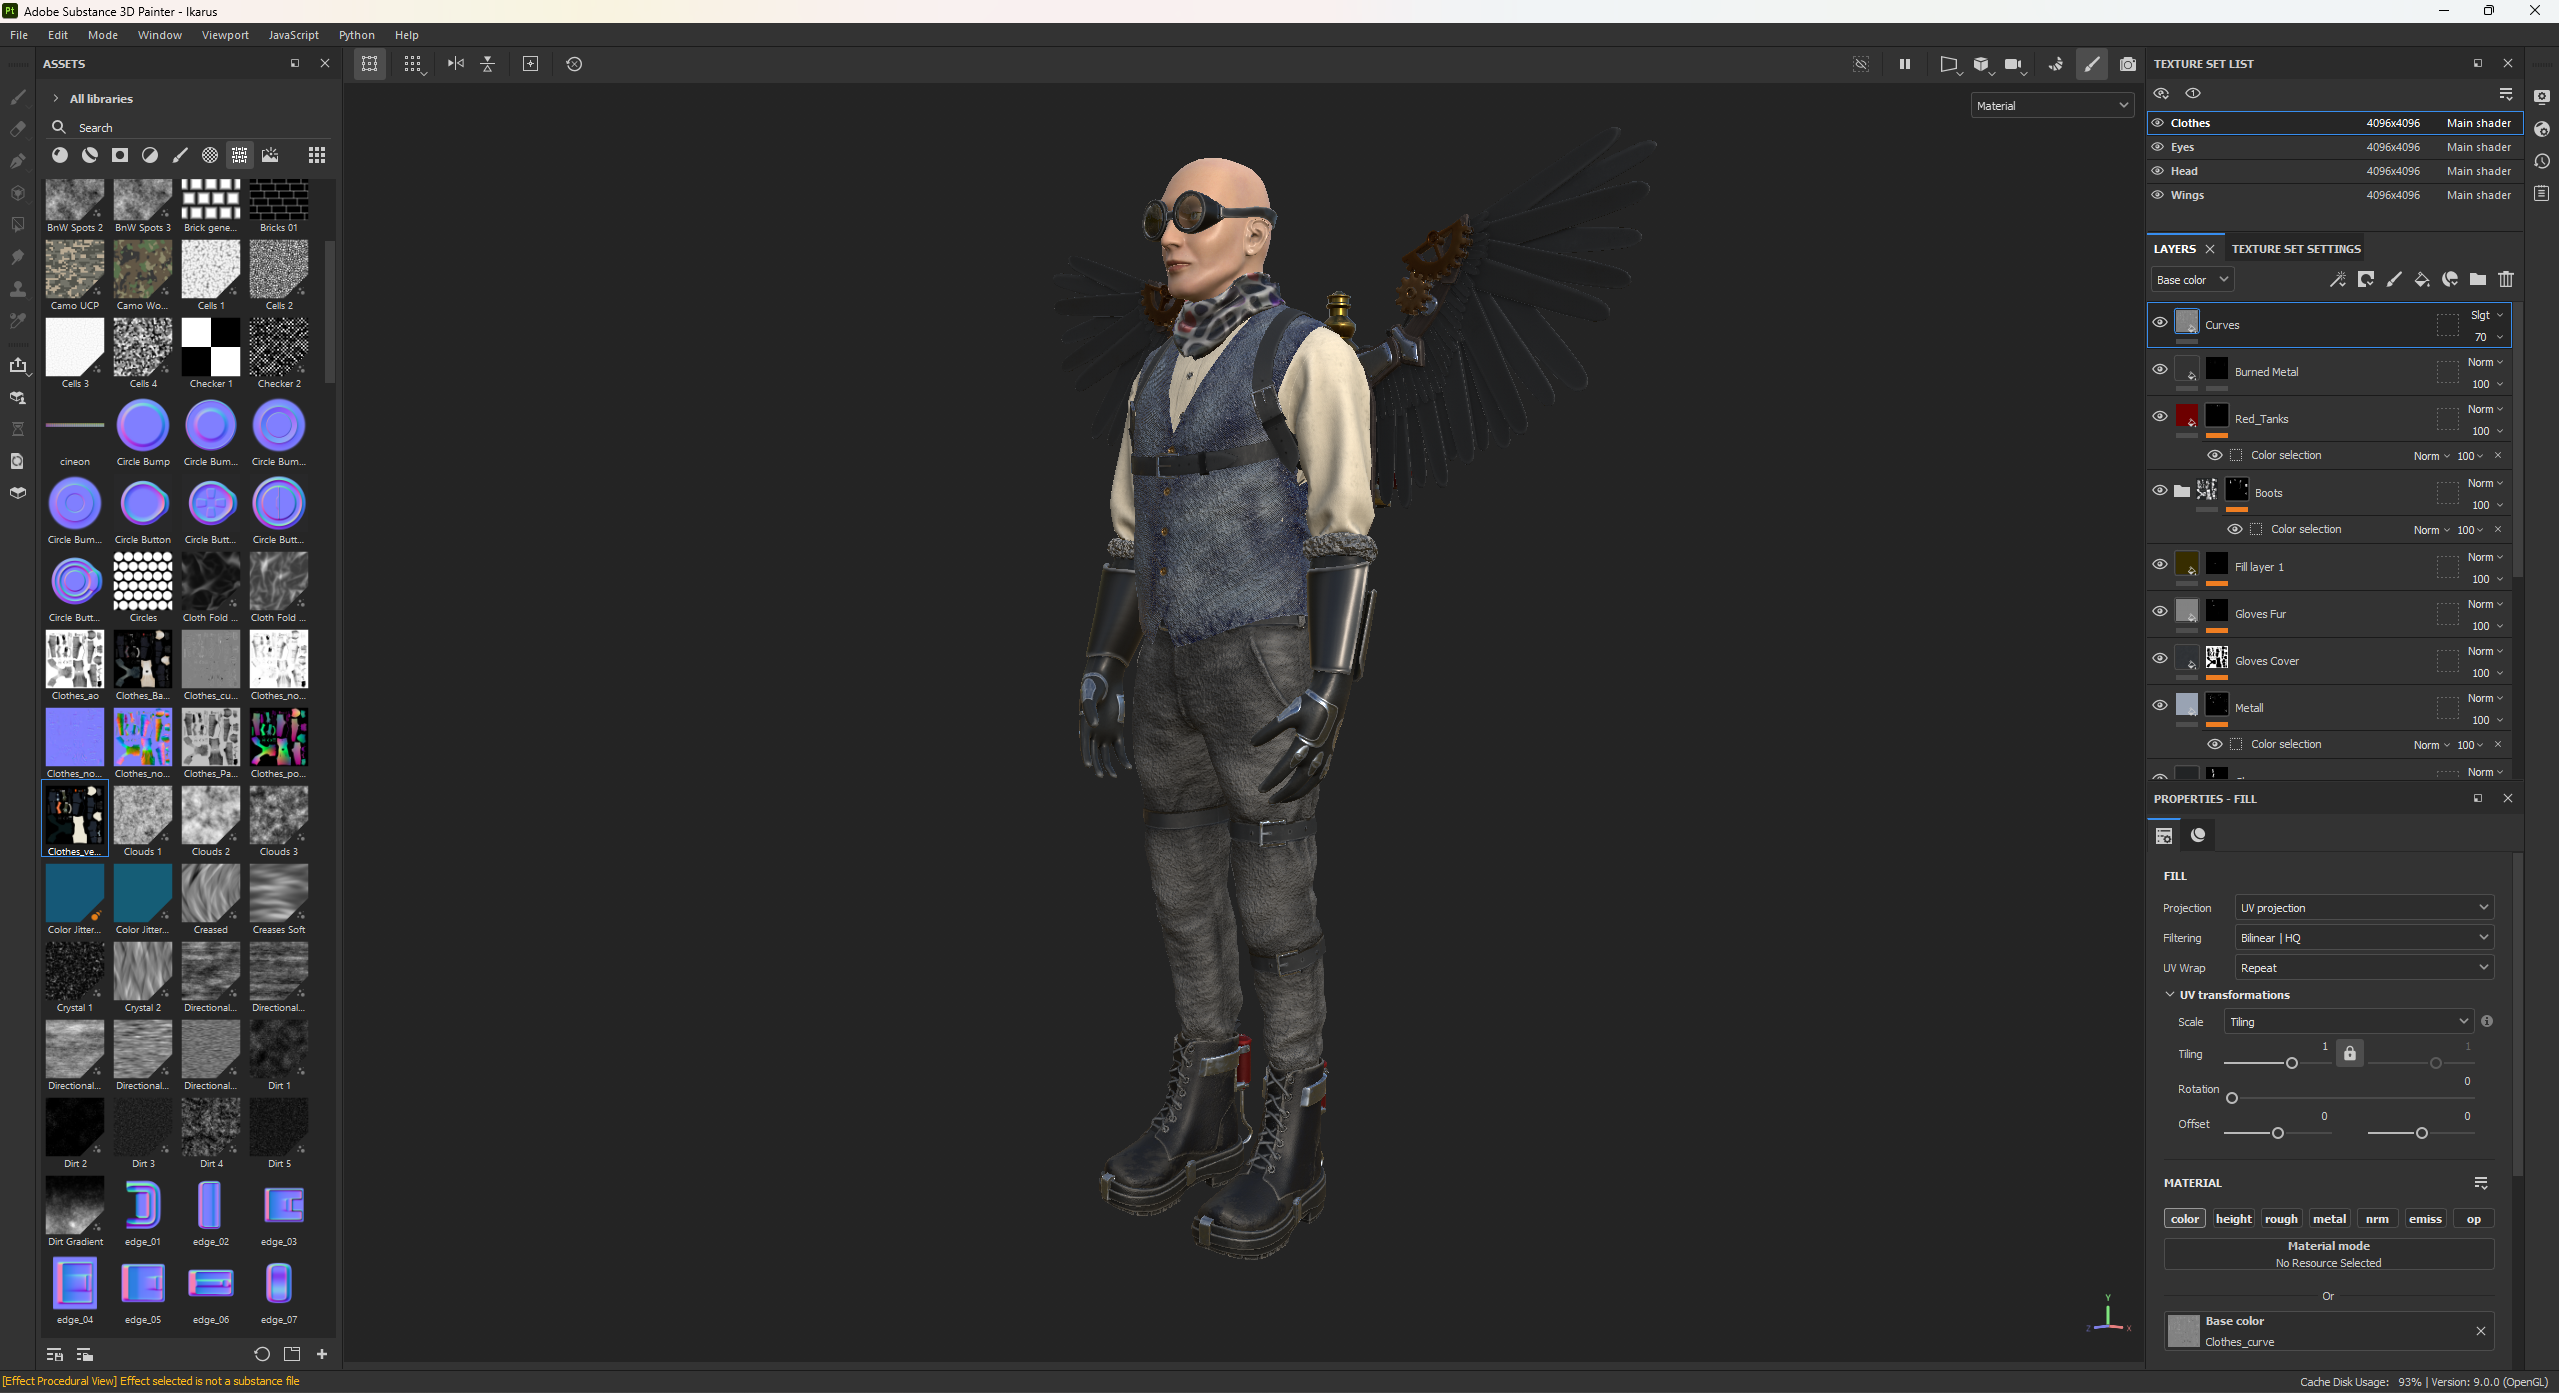Select the Paint brush tool in left toolbar

(17, 97)
